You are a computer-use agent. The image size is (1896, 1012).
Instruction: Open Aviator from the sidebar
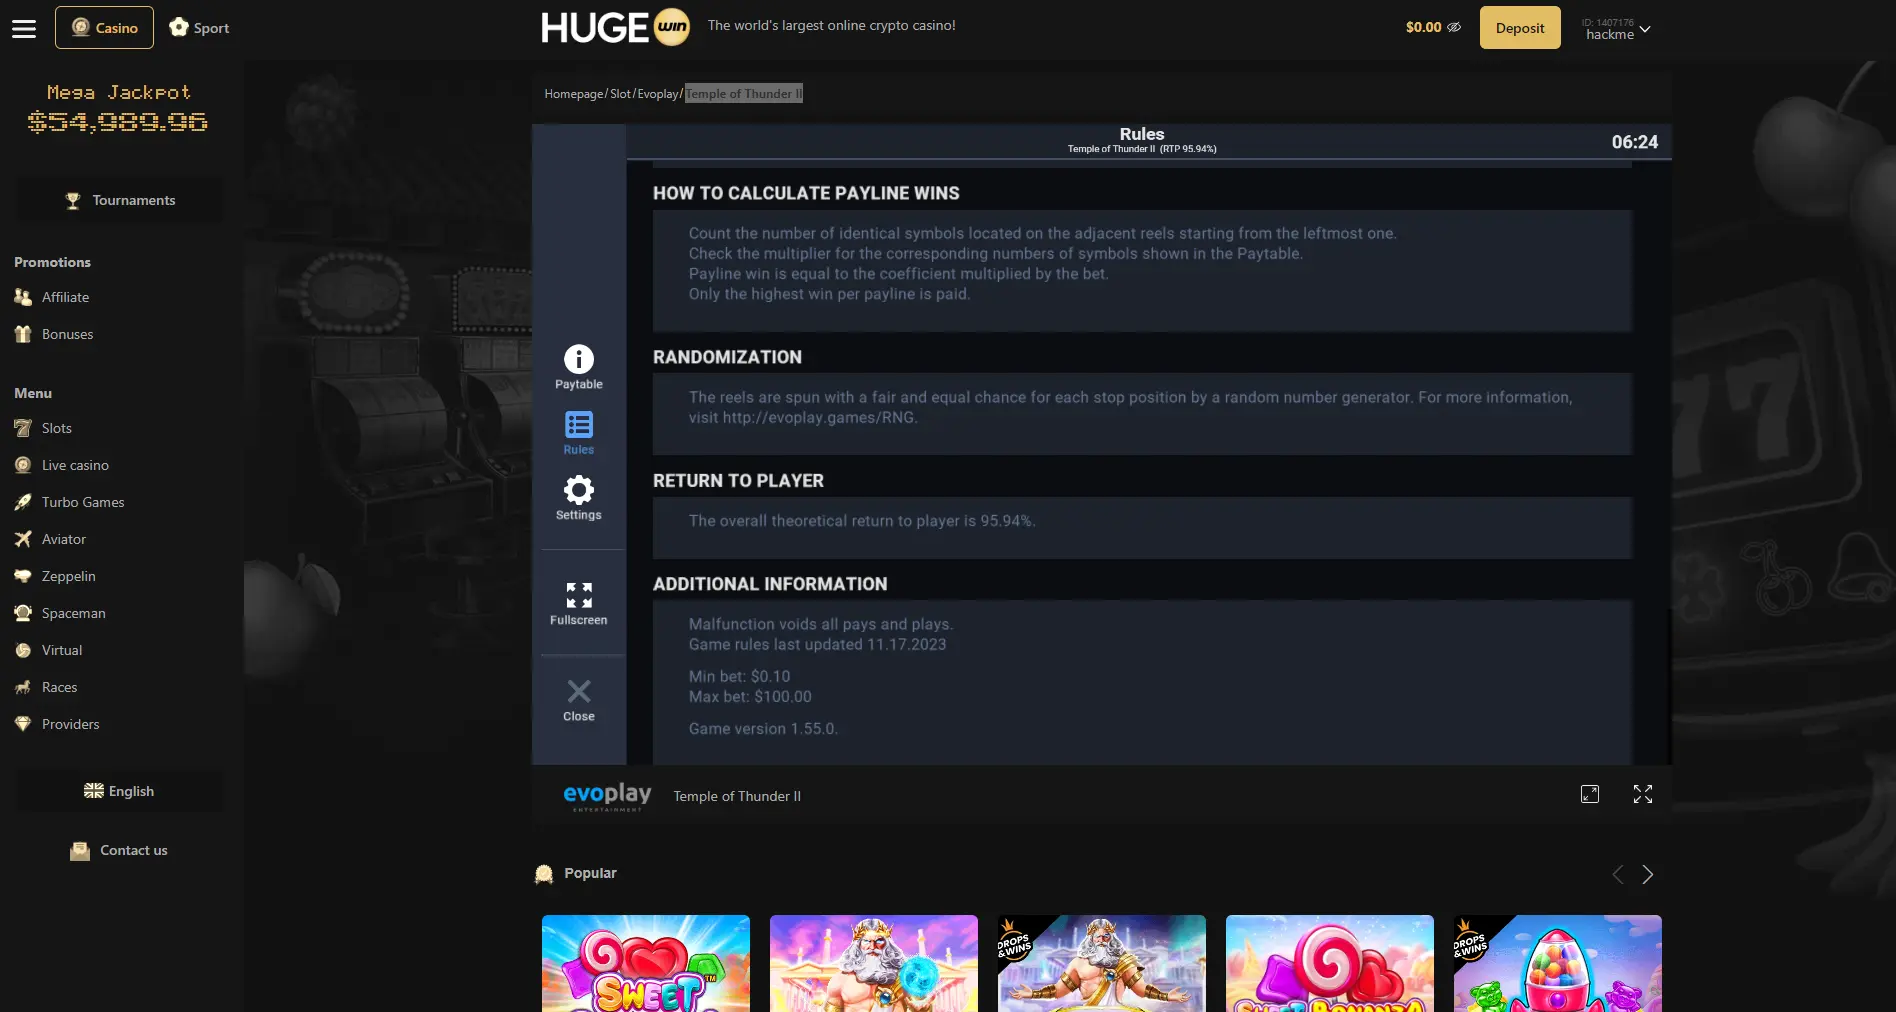[63, 539]
